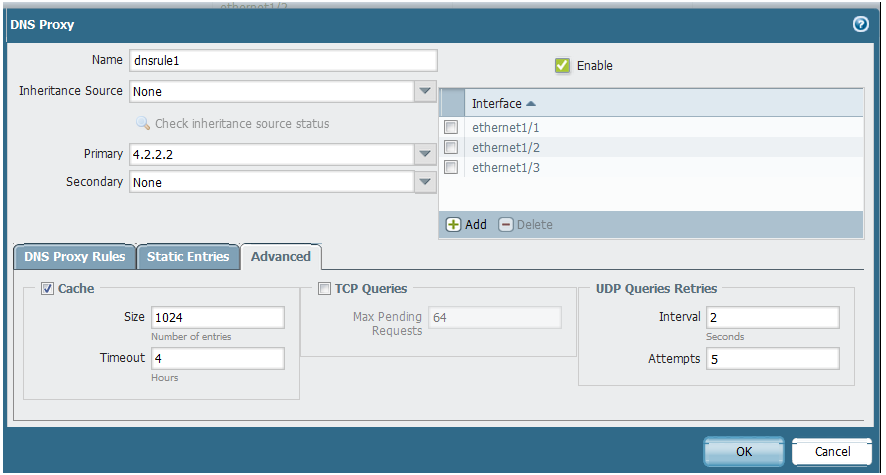886x475 pixels.
Task: Click the green plus Add icon
Action: [453, 224]
